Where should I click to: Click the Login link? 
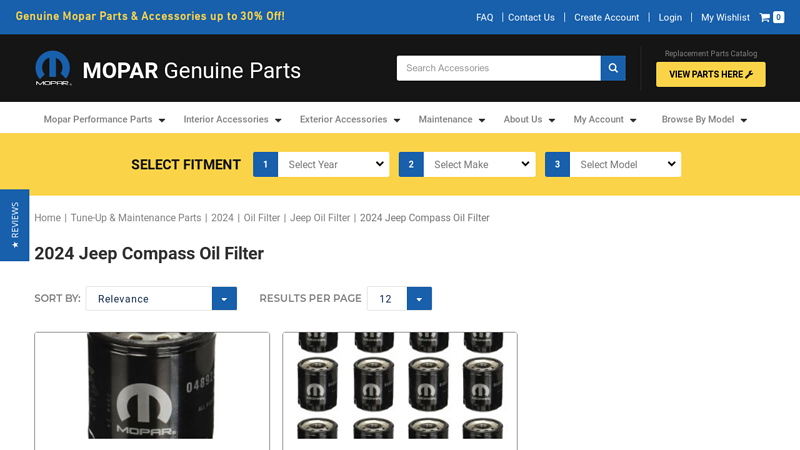(x=670, y=17)
